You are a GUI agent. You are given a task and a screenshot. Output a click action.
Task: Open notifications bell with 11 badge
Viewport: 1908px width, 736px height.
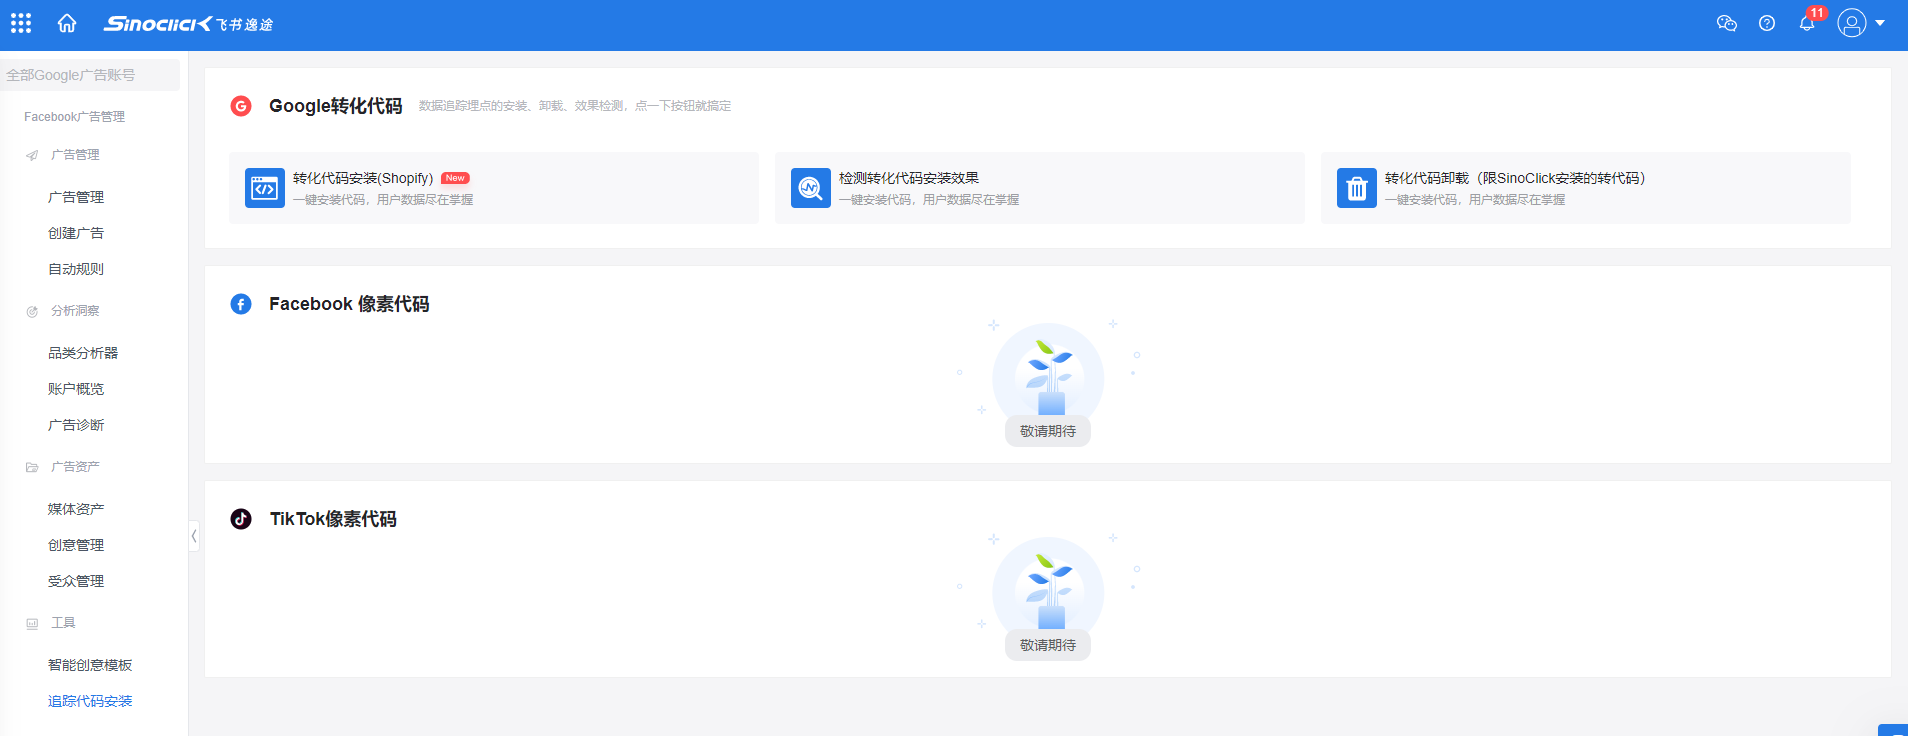click(1808, 22)
